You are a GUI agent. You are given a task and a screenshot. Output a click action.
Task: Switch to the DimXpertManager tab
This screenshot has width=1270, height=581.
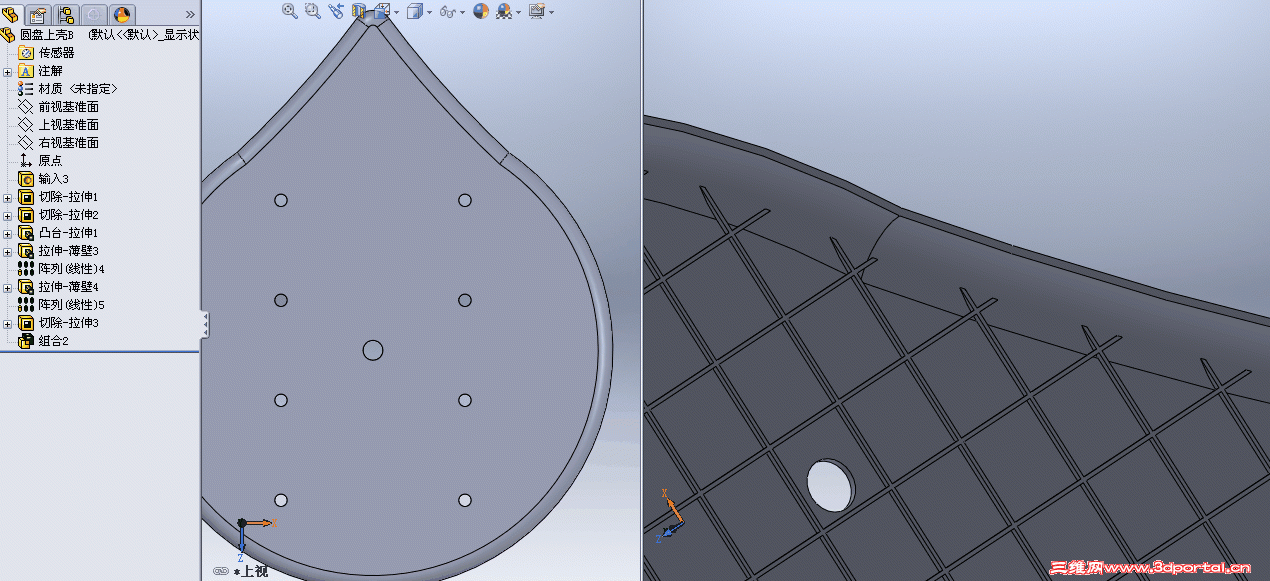point(94,14)
